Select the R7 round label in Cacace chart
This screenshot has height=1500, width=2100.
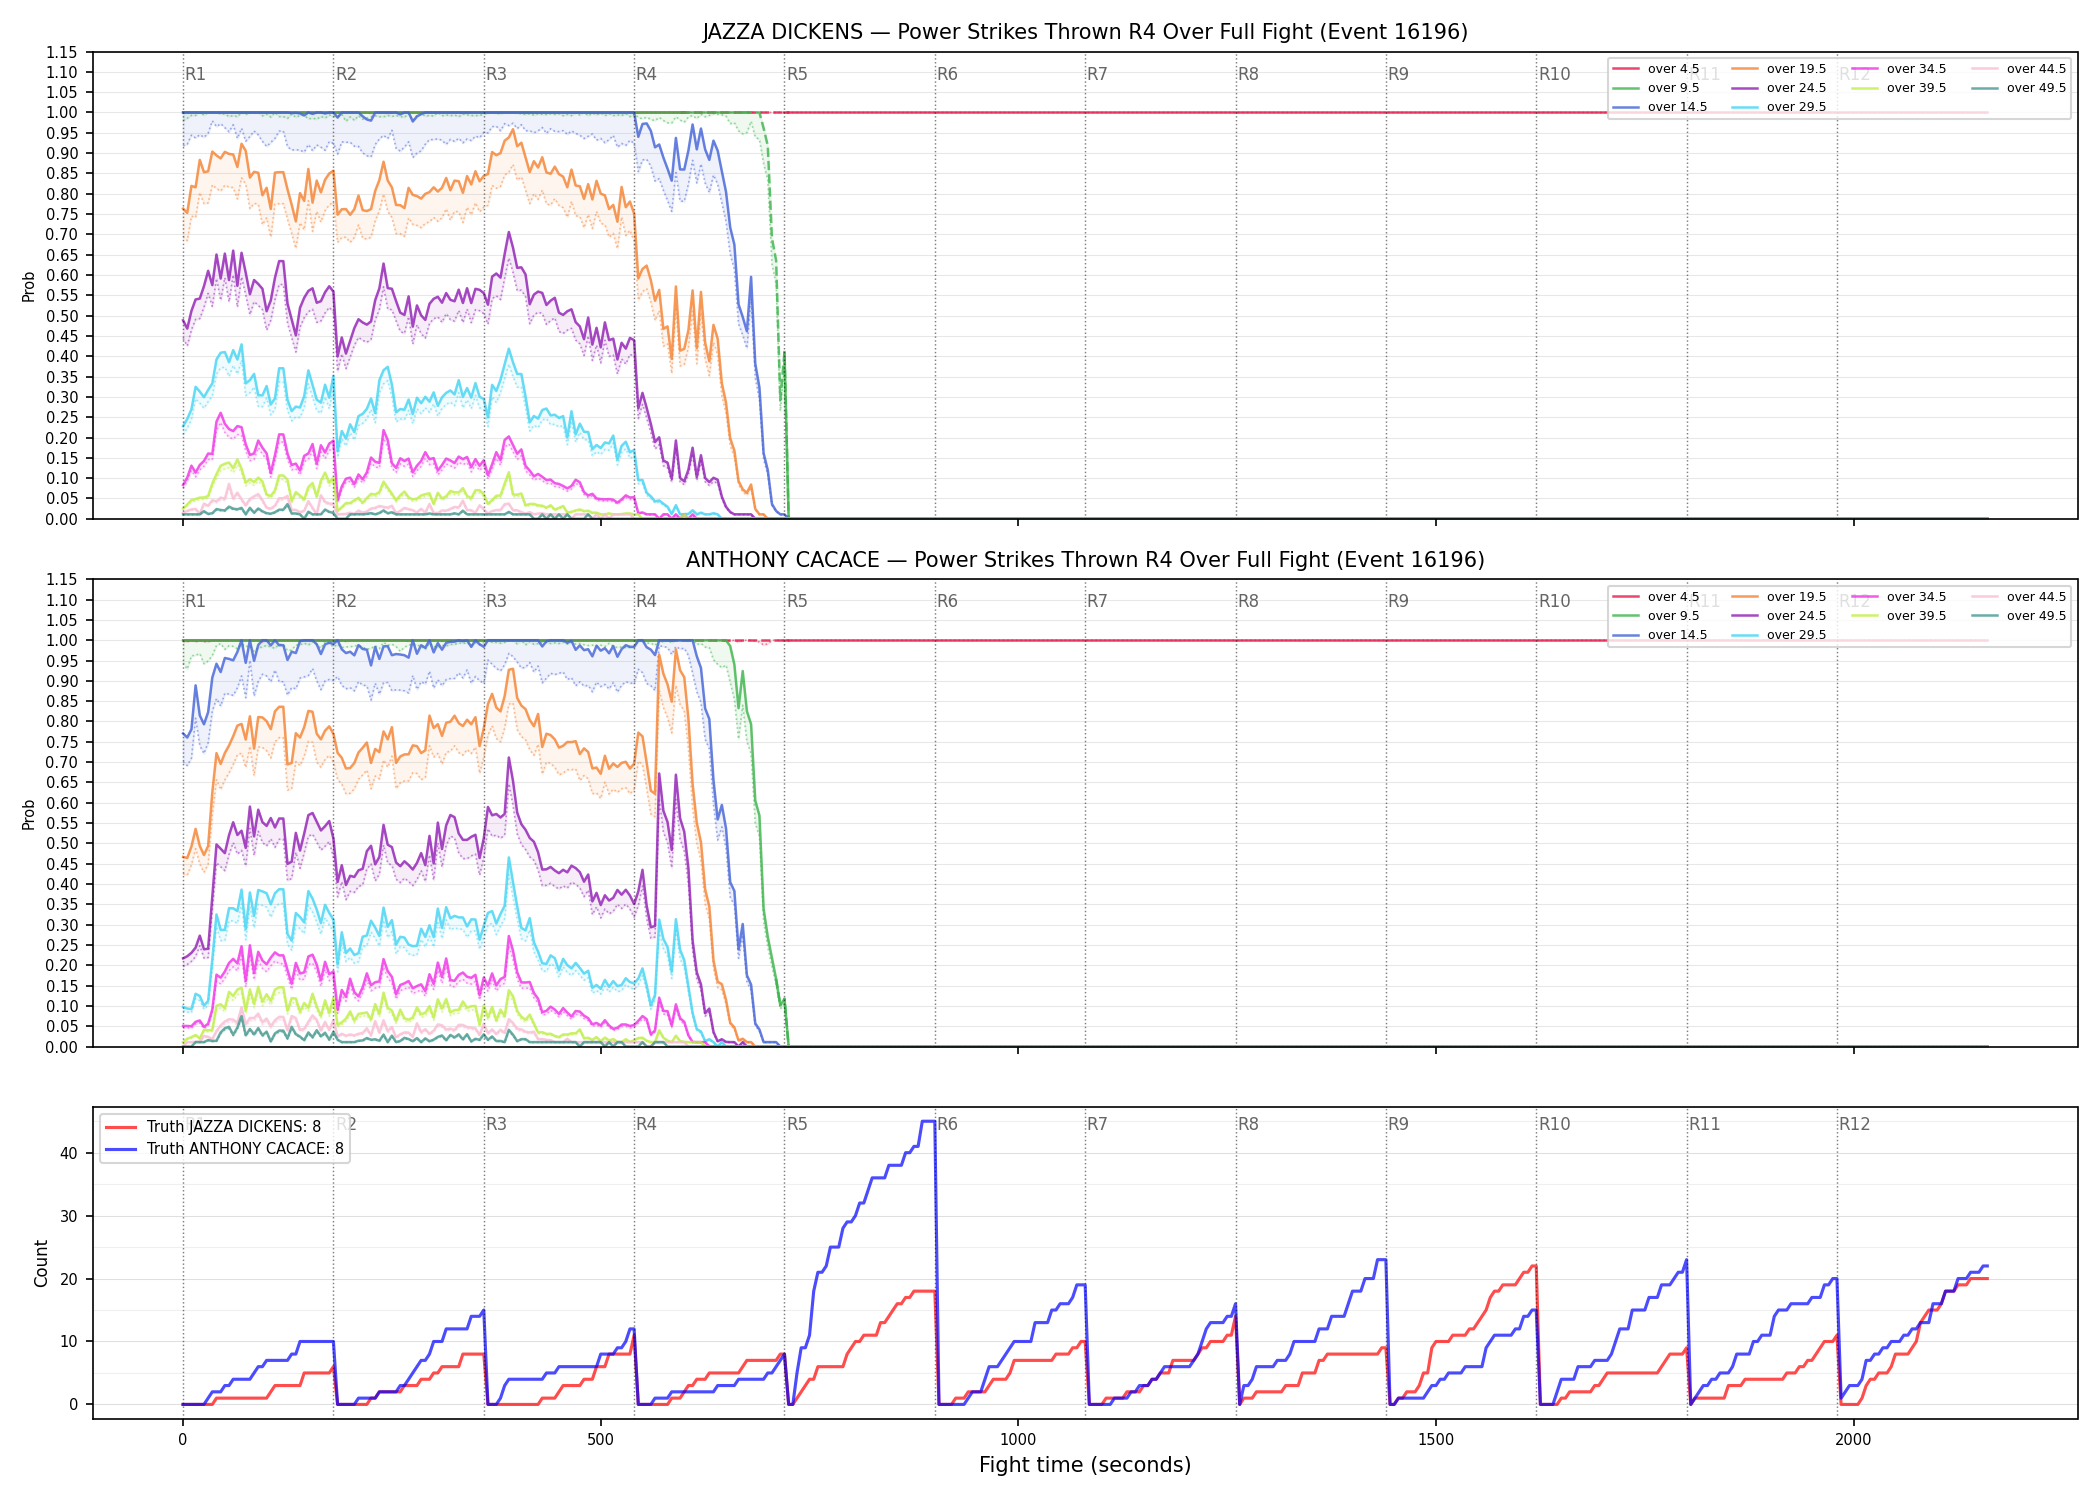[1097, 601]
